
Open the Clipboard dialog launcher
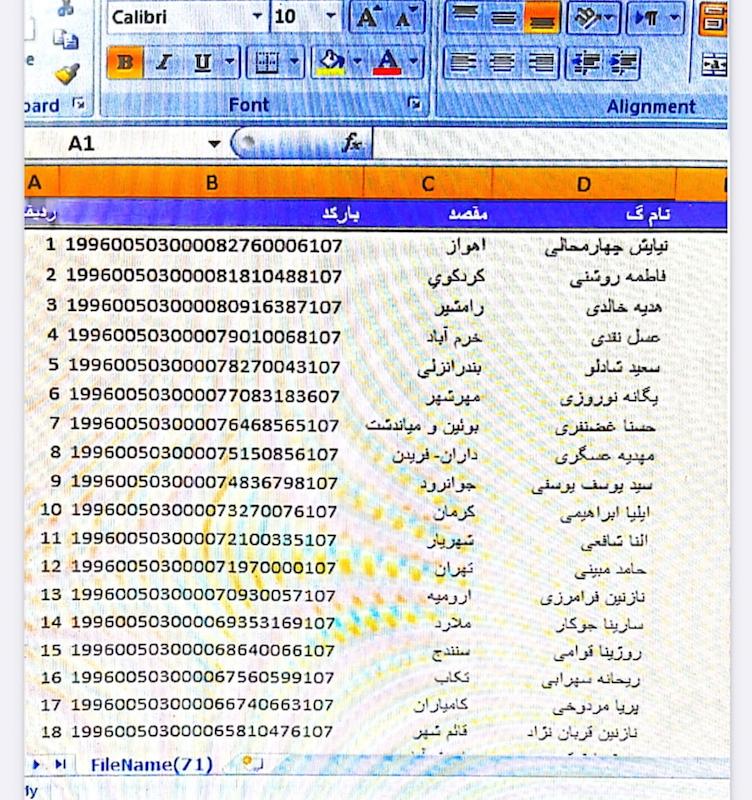(79, 104)
